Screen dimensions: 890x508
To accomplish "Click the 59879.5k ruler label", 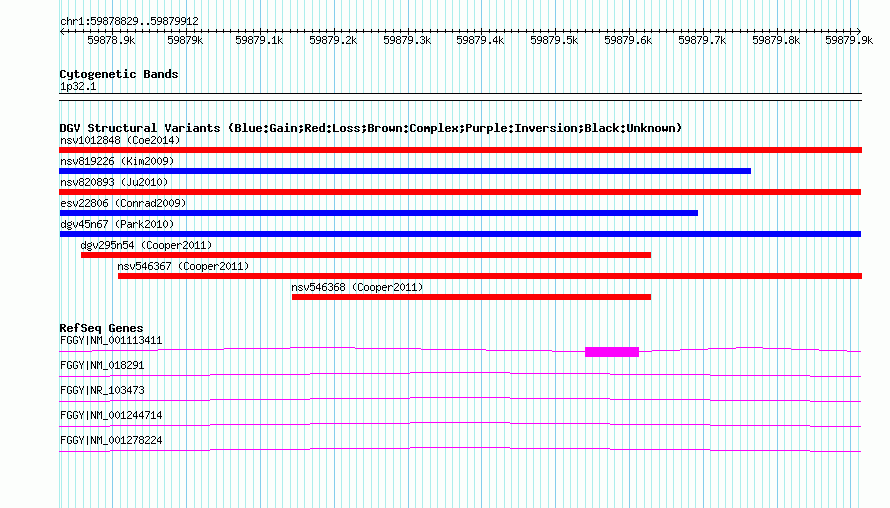I will click(x=554, y=40).
